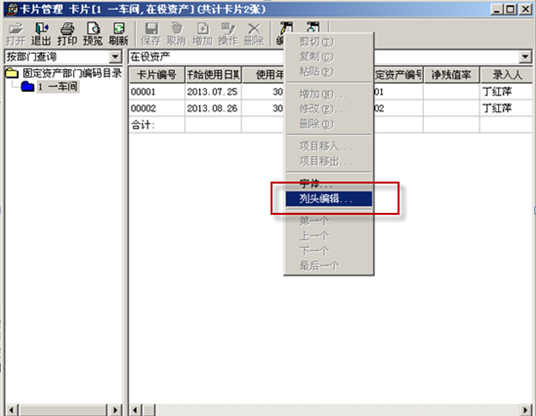Image resolution: width=536 pixels, height=416 pixels.
Task: Click the title bar application icon
Action: click(x=12, y=9)
